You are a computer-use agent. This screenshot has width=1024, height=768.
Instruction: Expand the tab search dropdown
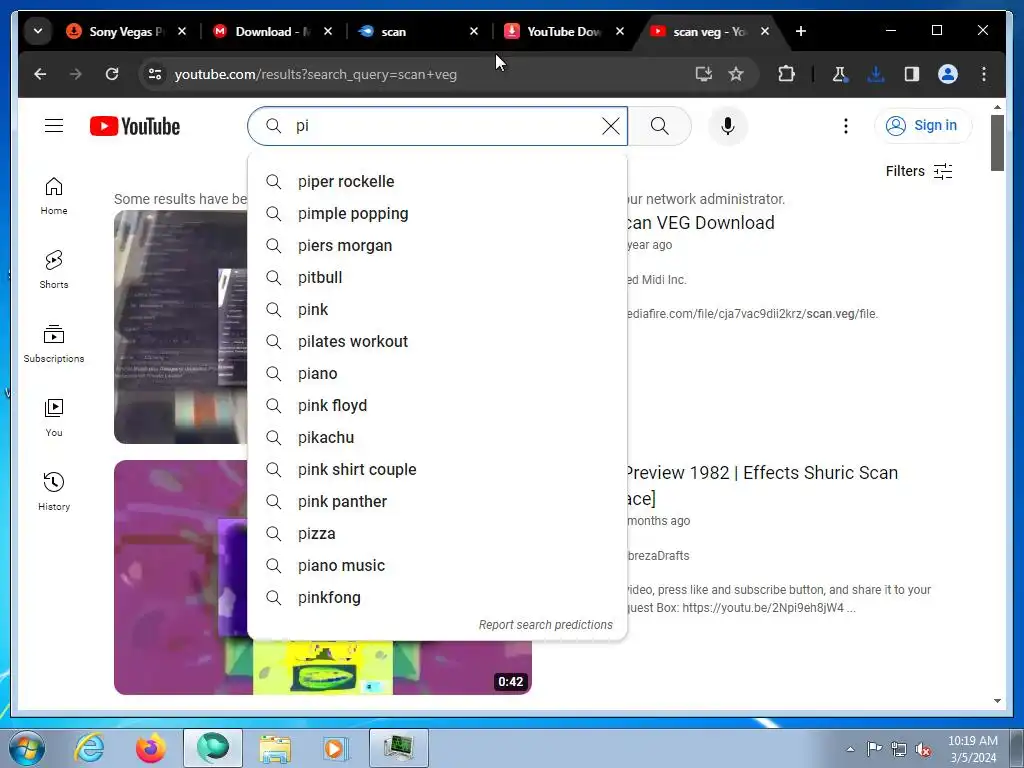coord(38,31)
